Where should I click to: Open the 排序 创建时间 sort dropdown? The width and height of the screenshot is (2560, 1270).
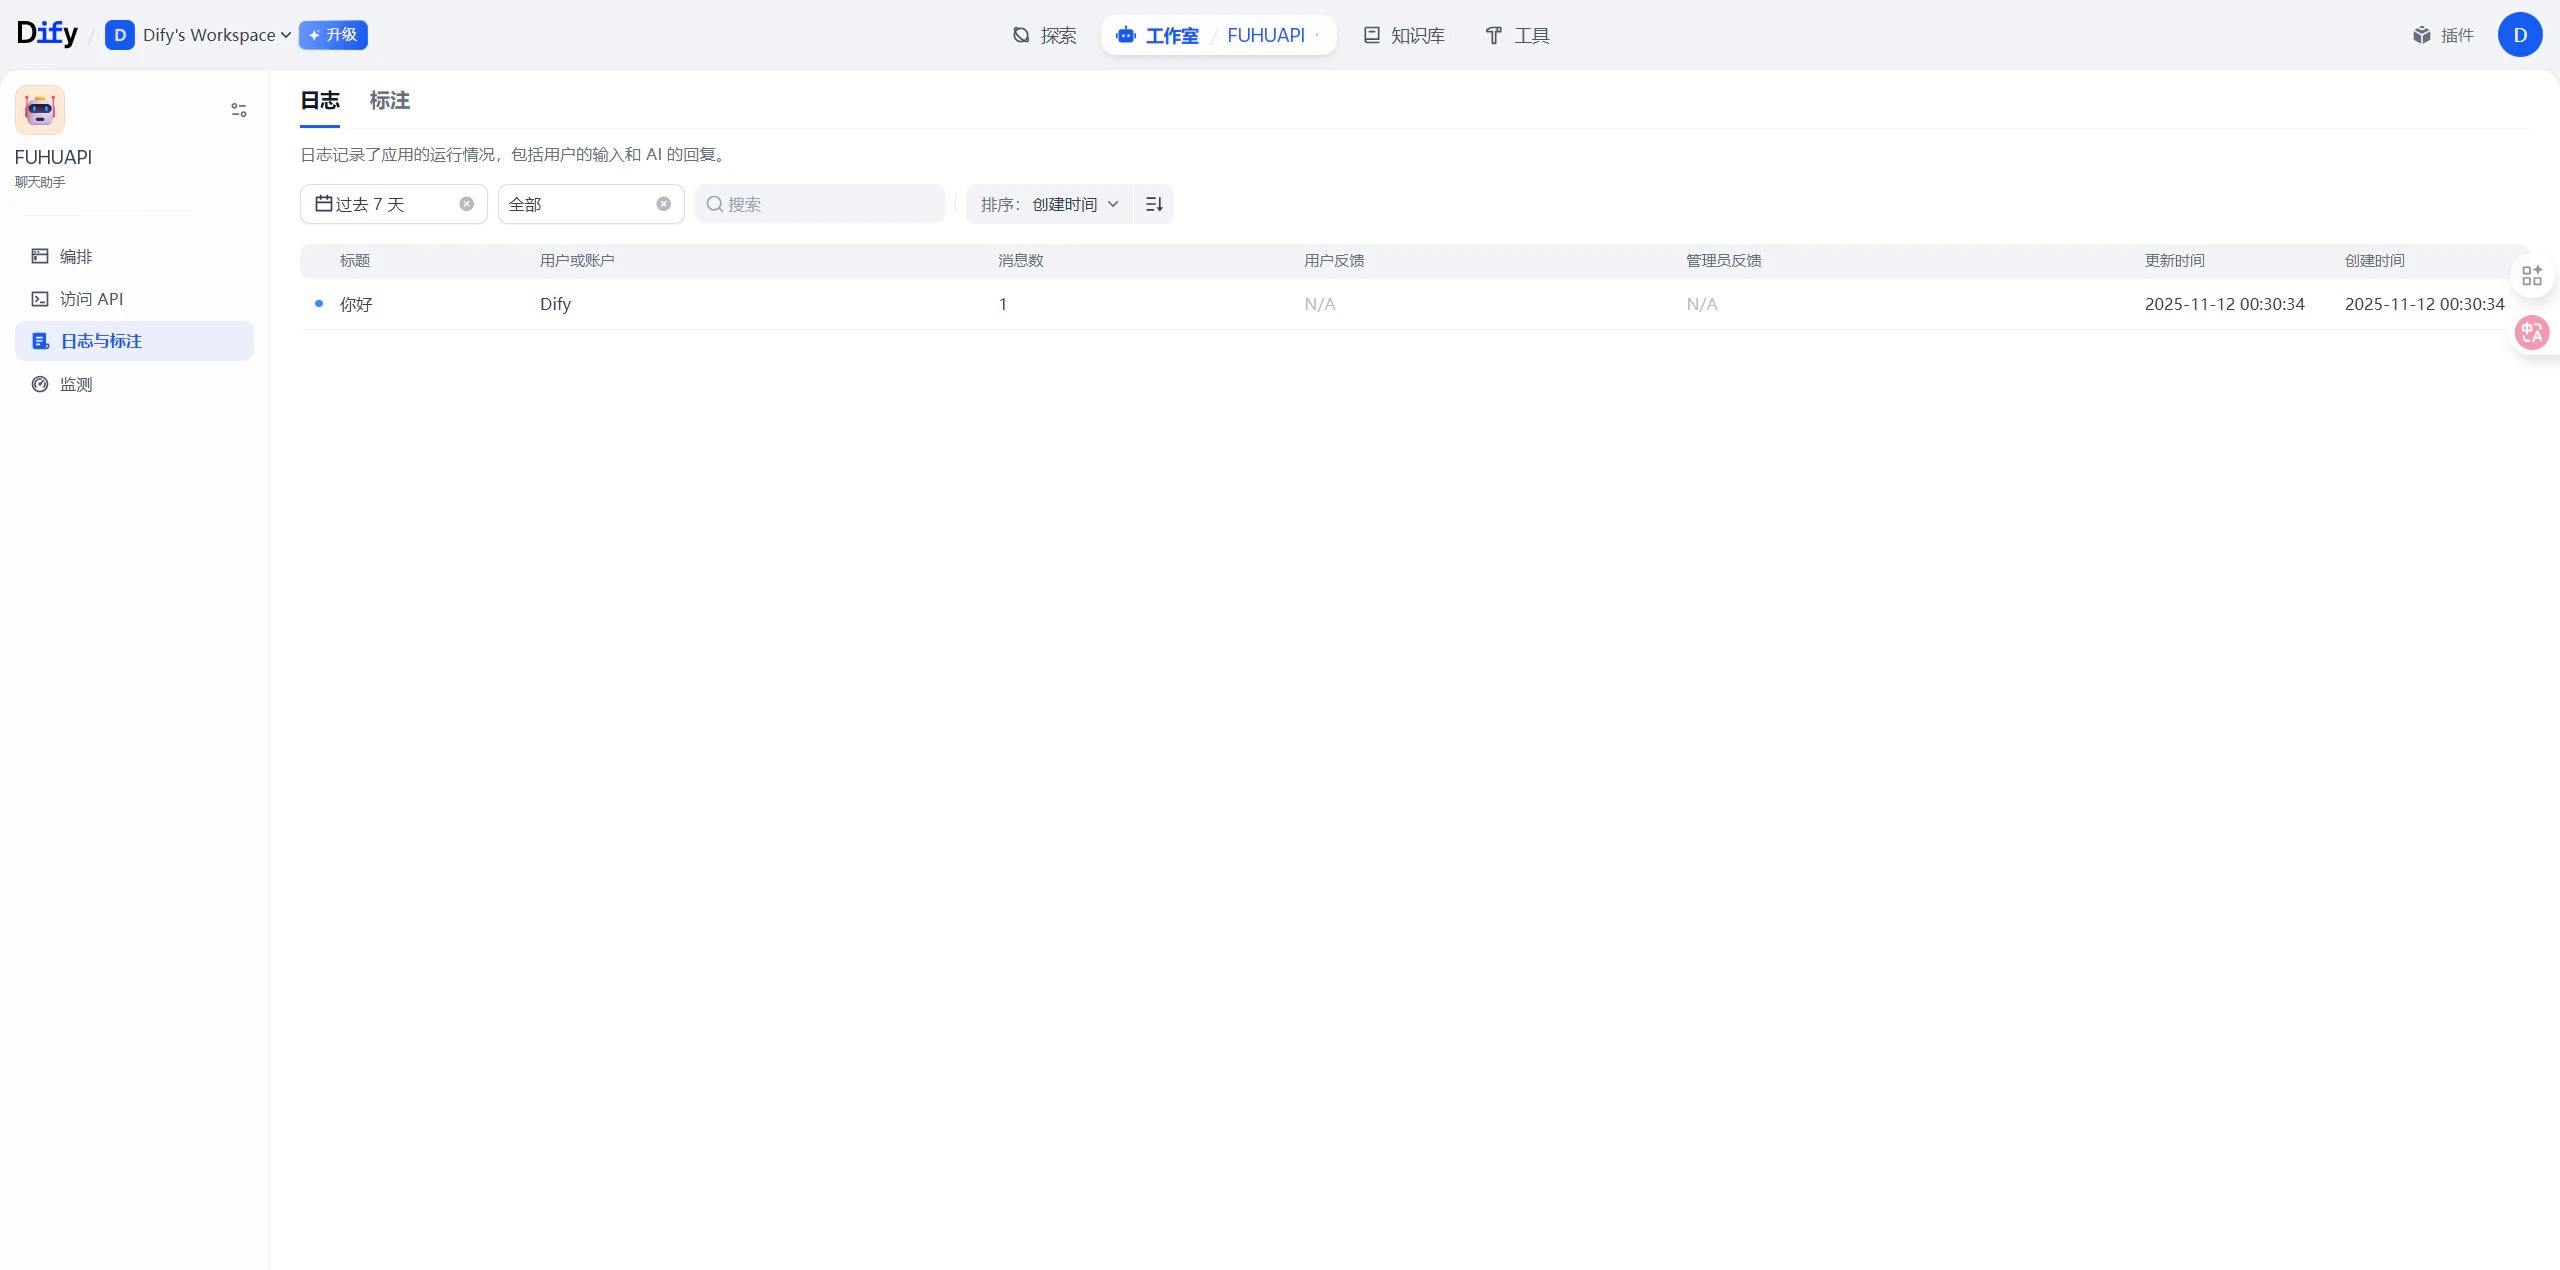(x=1050, y=204)
